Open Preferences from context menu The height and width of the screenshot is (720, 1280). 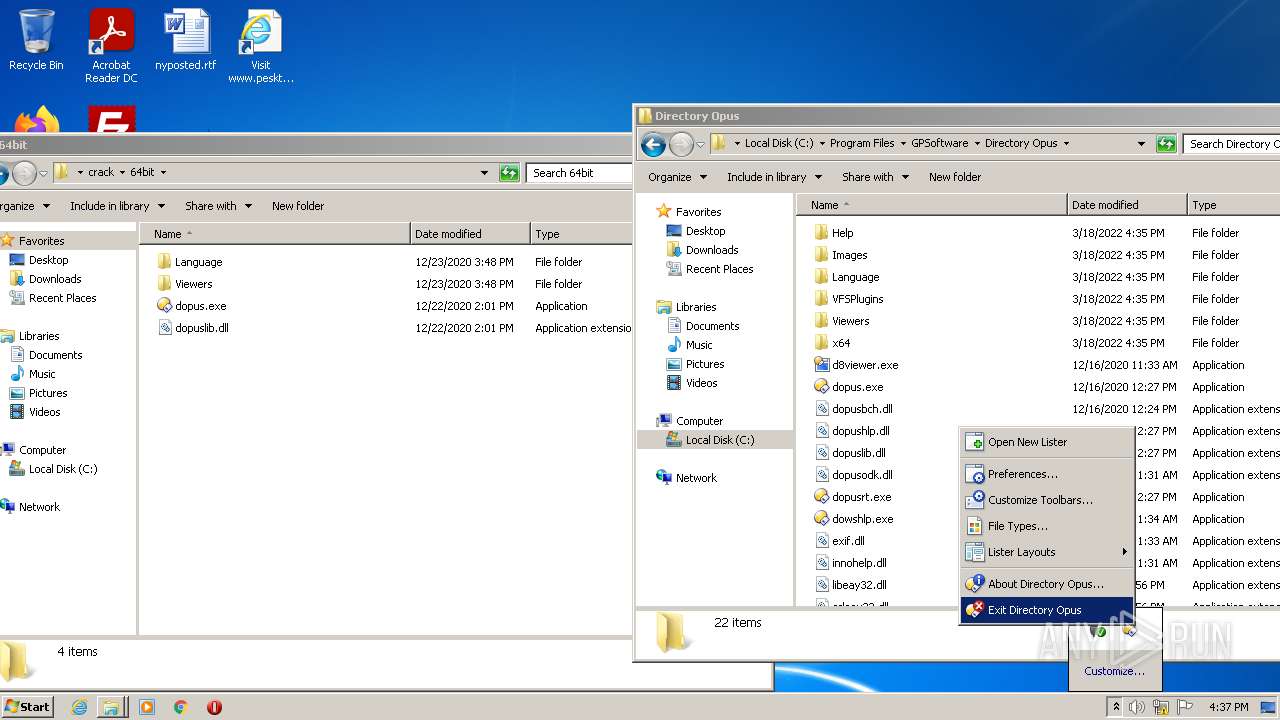click(x=1047, y=474)
